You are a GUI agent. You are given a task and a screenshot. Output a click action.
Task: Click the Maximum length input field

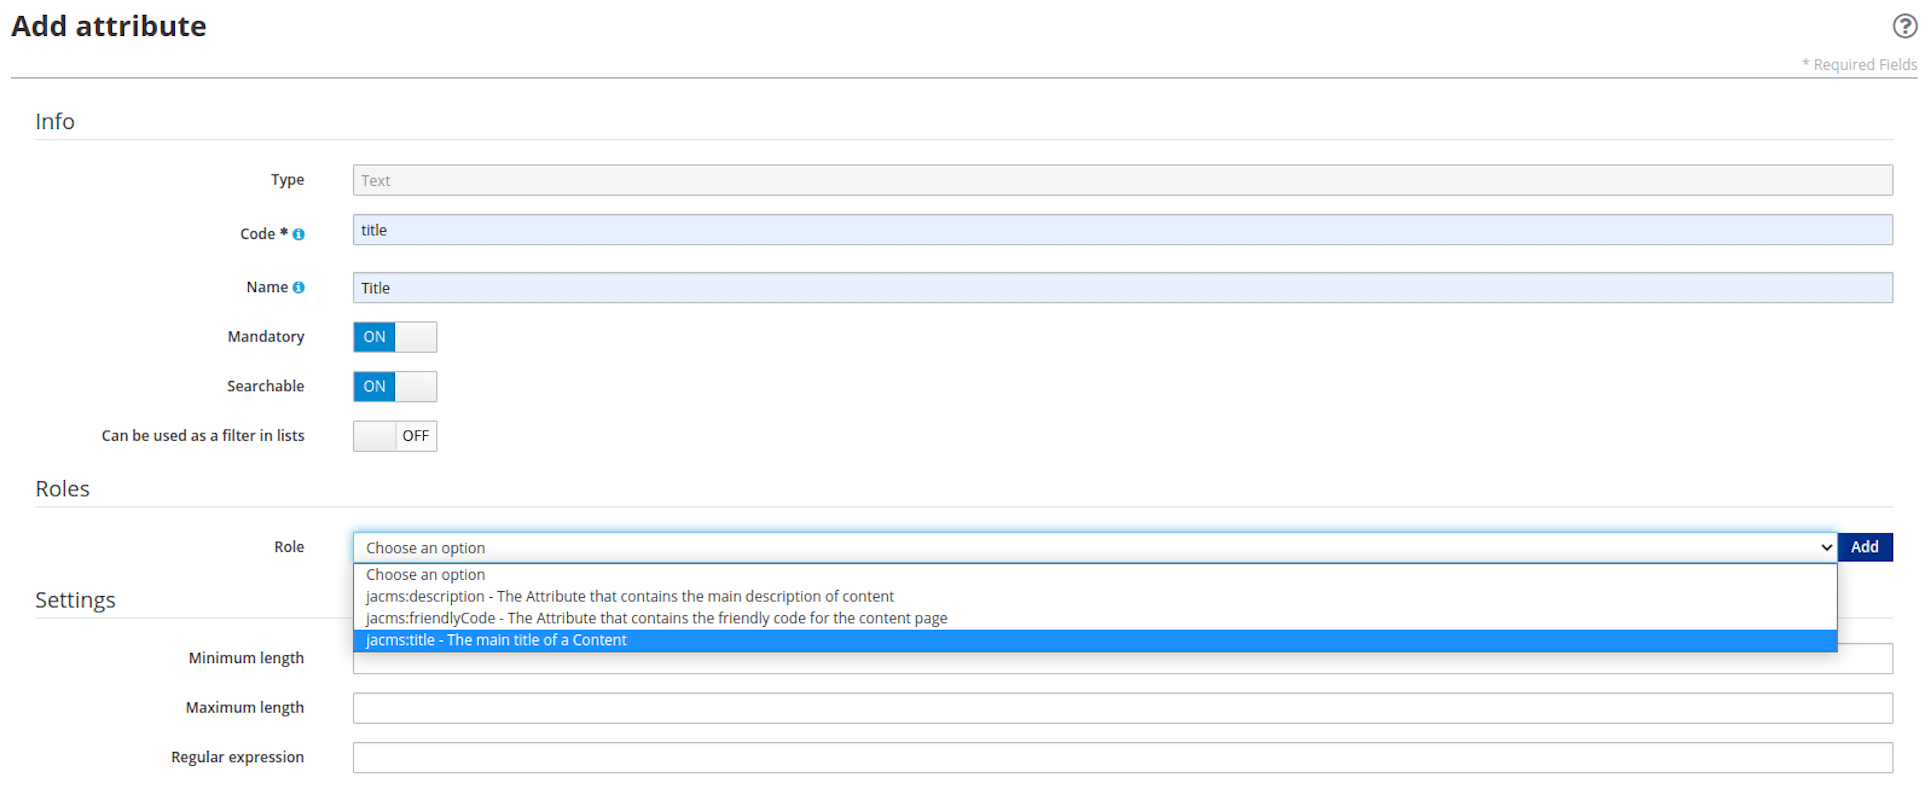pos(1122,708)
